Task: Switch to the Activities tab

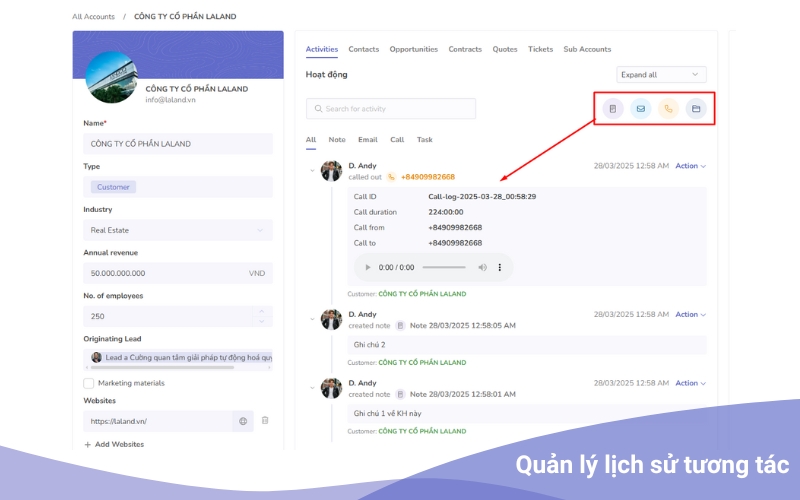Action: (x=321, y=49)
